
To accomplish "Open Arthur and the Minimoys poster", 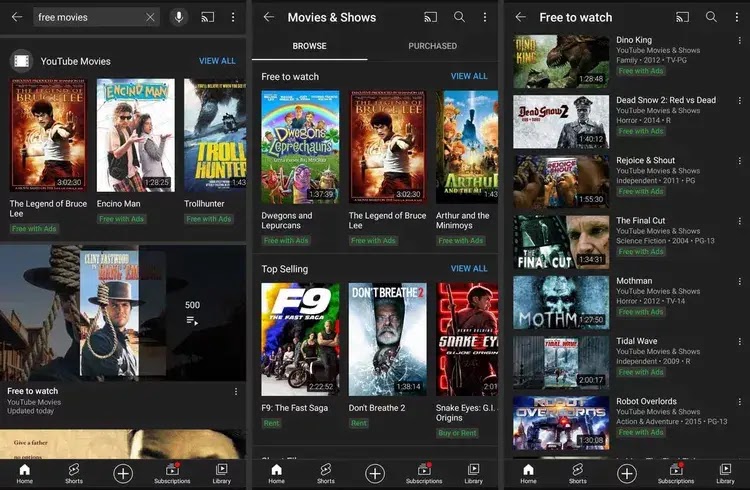I will (467, 147).
